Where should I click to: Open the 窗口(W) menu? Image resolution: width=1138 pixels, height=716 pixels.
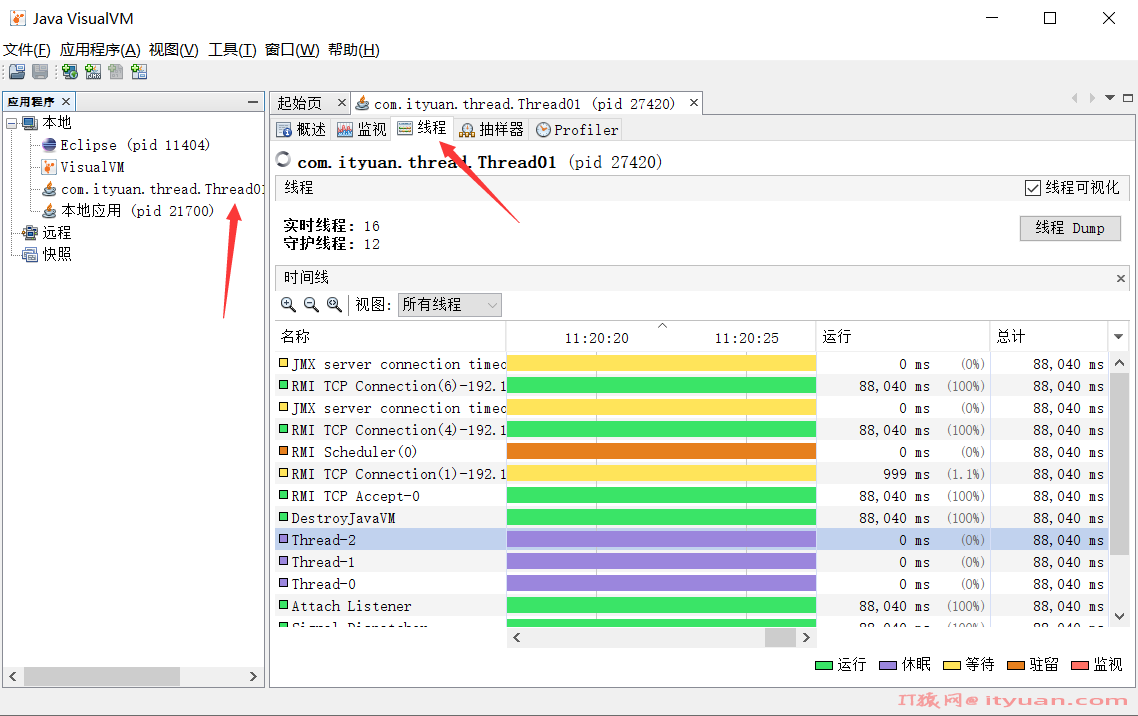[292, 50]
